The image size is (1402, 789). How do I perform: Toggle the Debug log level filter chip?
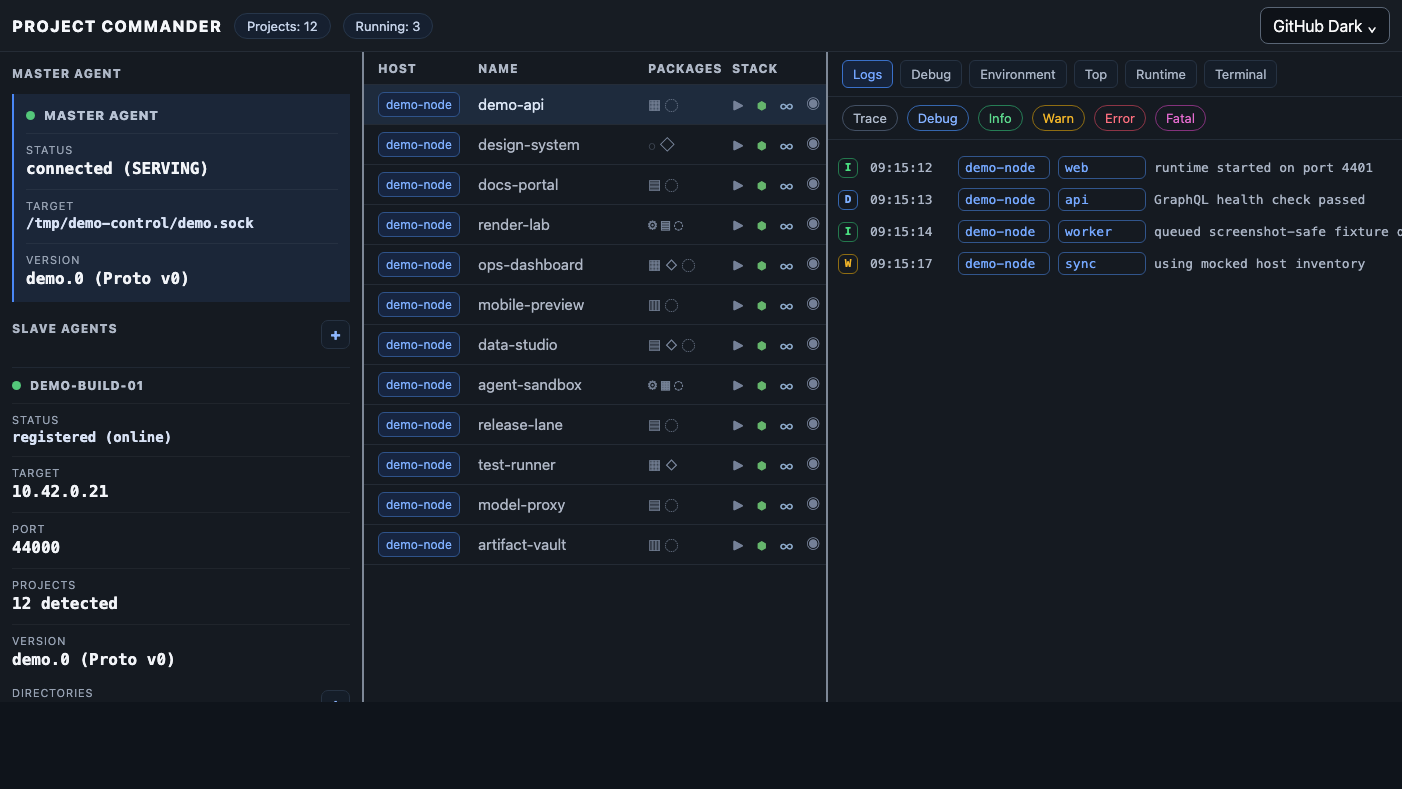[938, 118]
